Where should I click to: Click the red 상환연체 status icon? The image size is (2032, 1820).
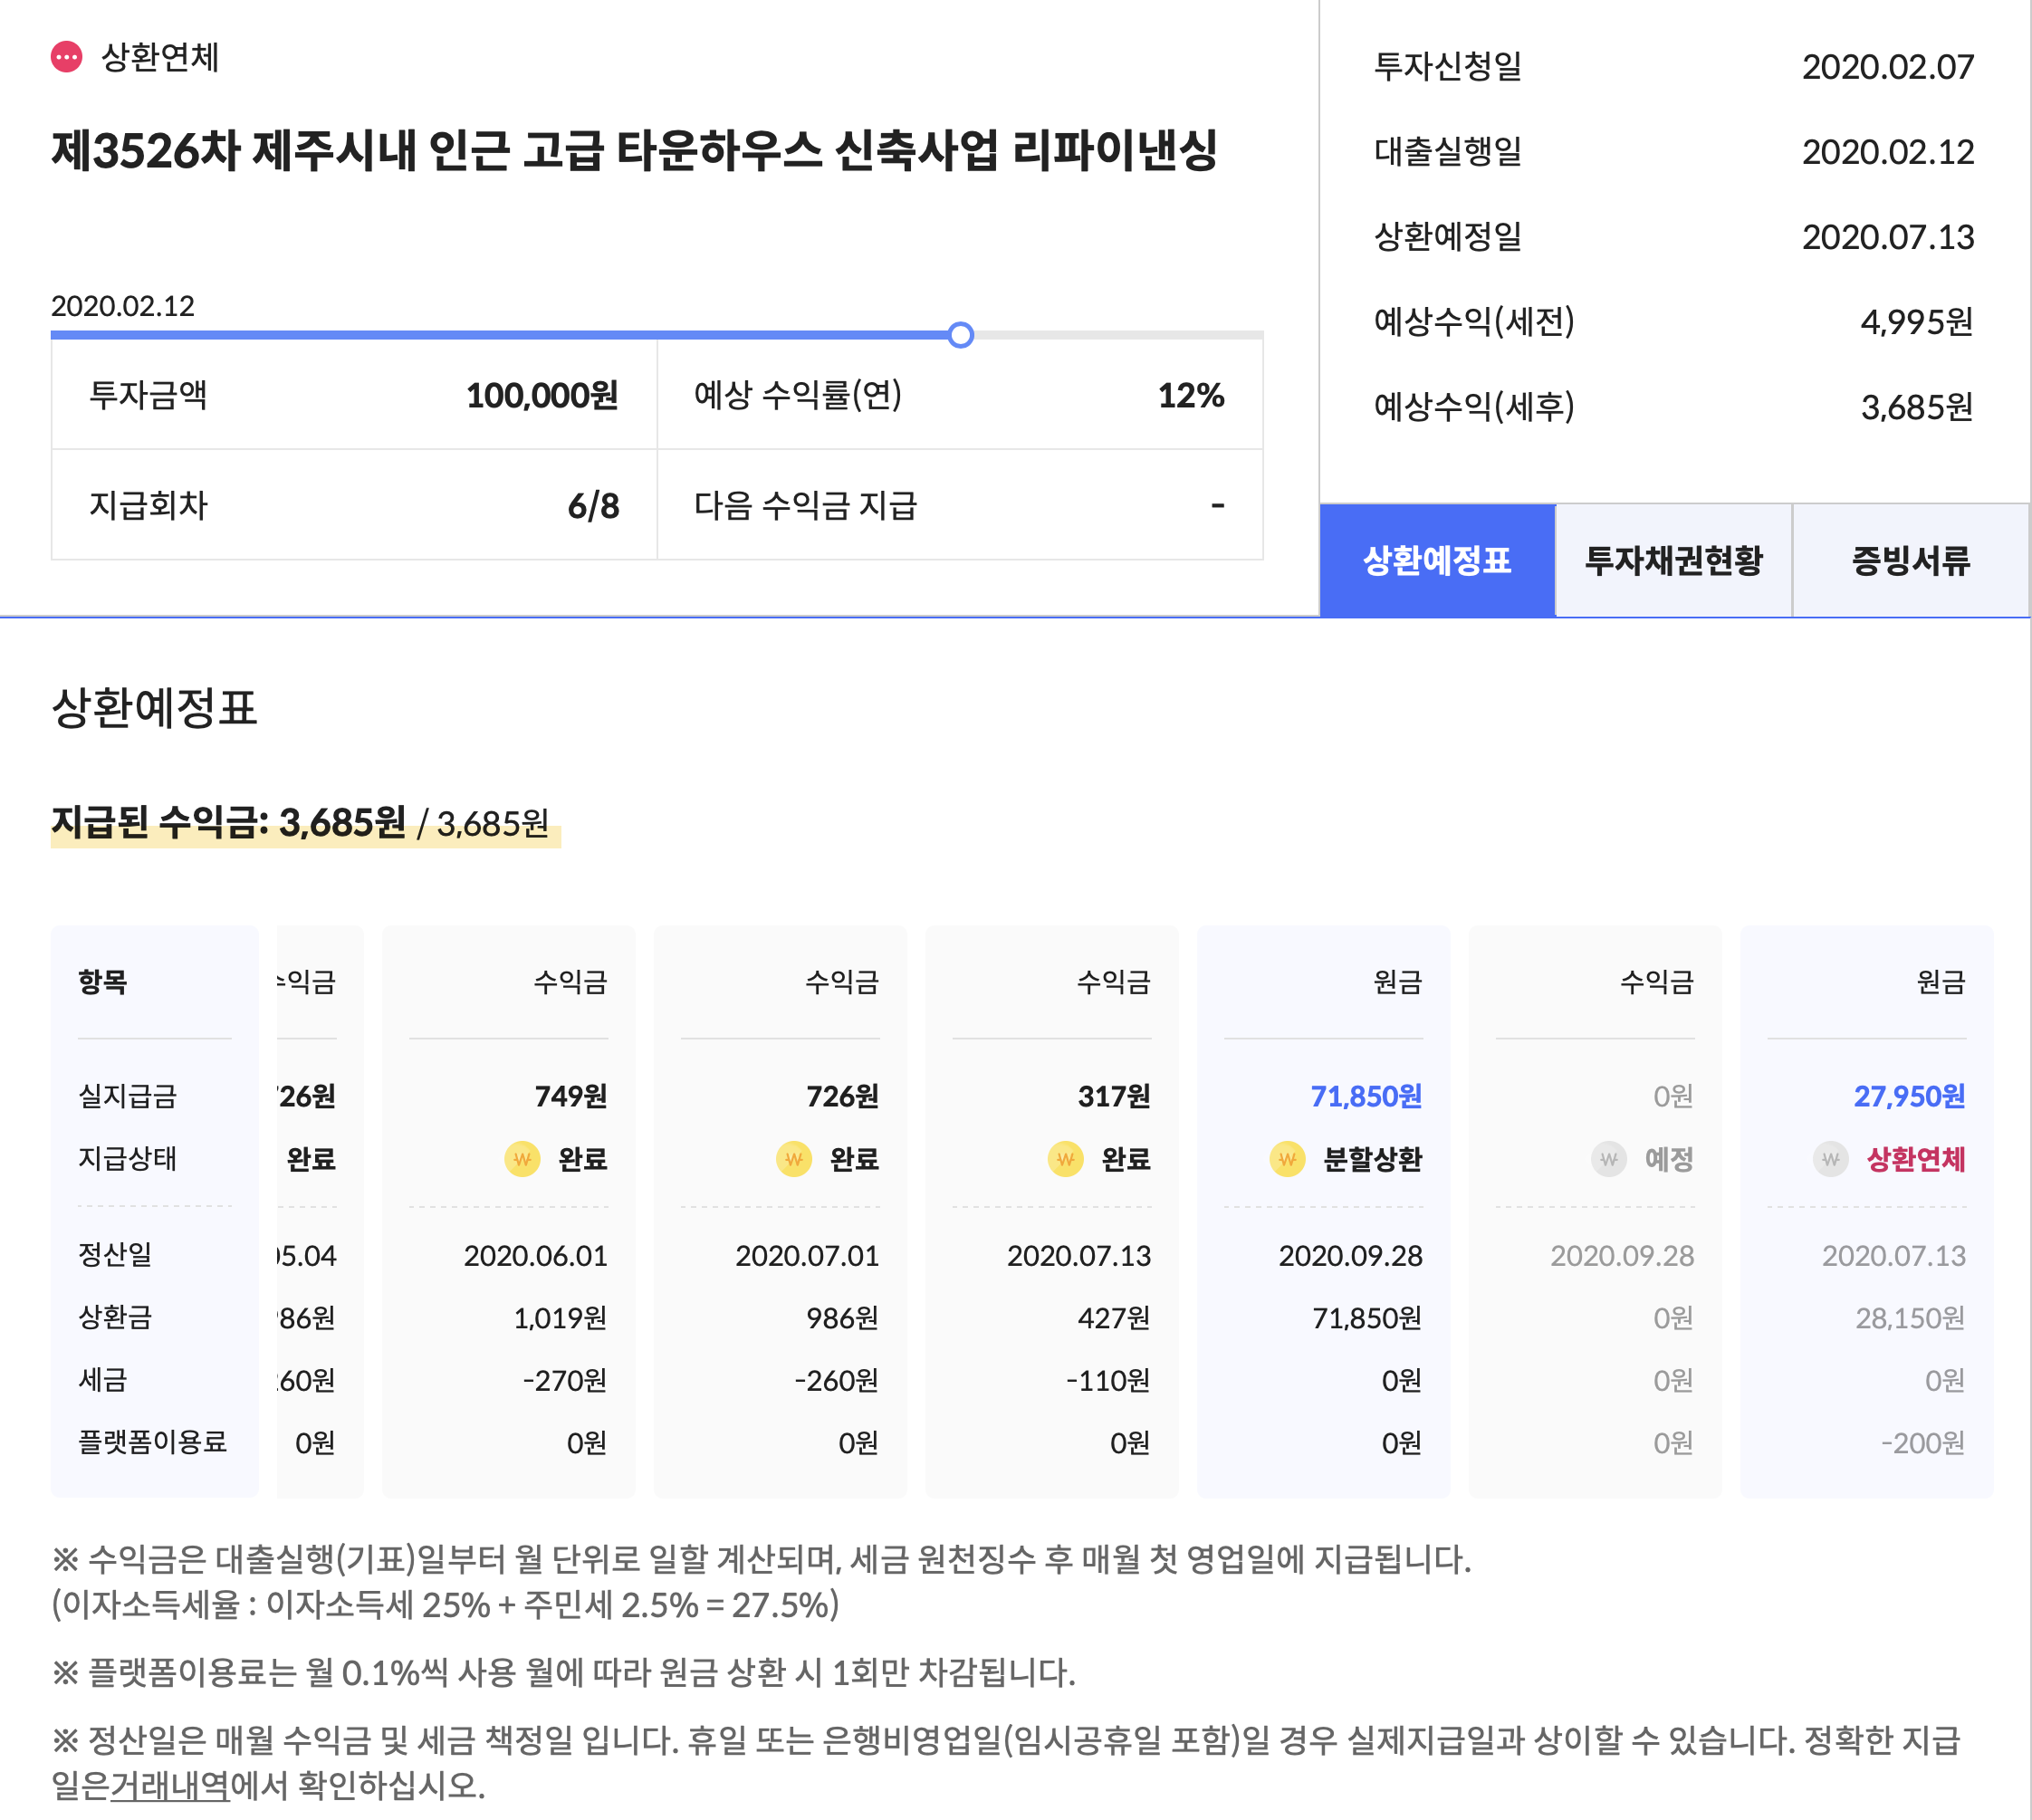pos(67,57)
